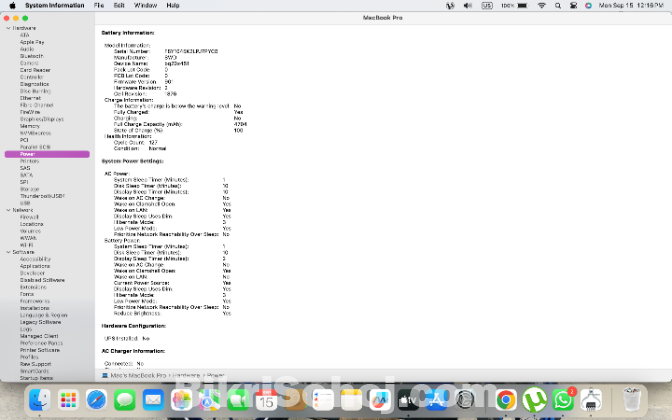This screenshot has width=672, height=420.
Task: Open Reminders from the Dock
Action: click(x=323, y=400)
